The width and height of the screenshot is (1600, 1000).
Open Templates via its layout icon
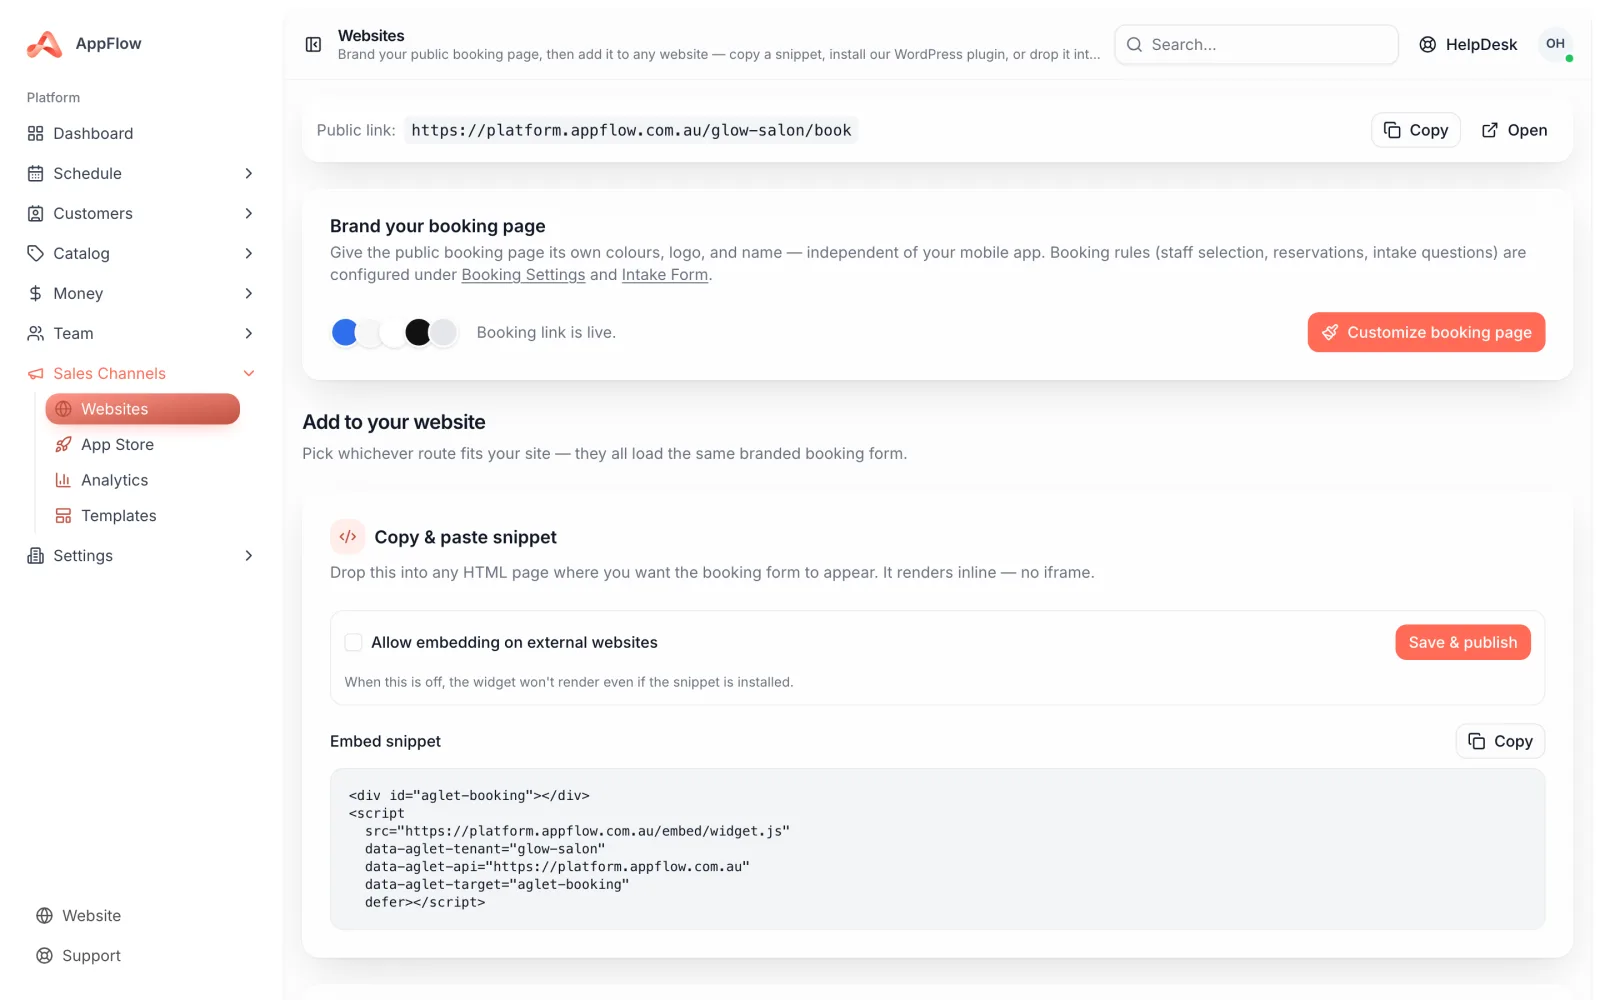coord(63,515)
